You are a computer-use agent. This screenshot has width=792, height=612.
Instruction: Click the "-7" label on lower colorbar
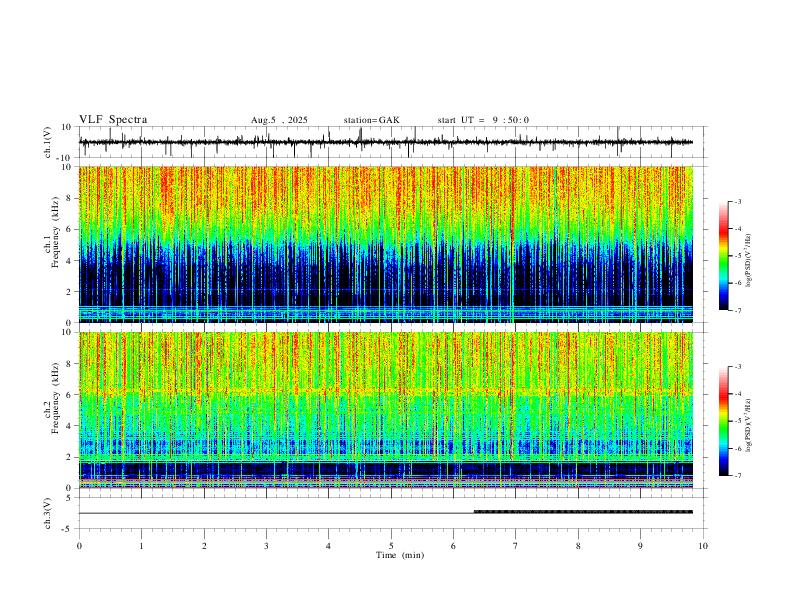click(x=737, y=475)
